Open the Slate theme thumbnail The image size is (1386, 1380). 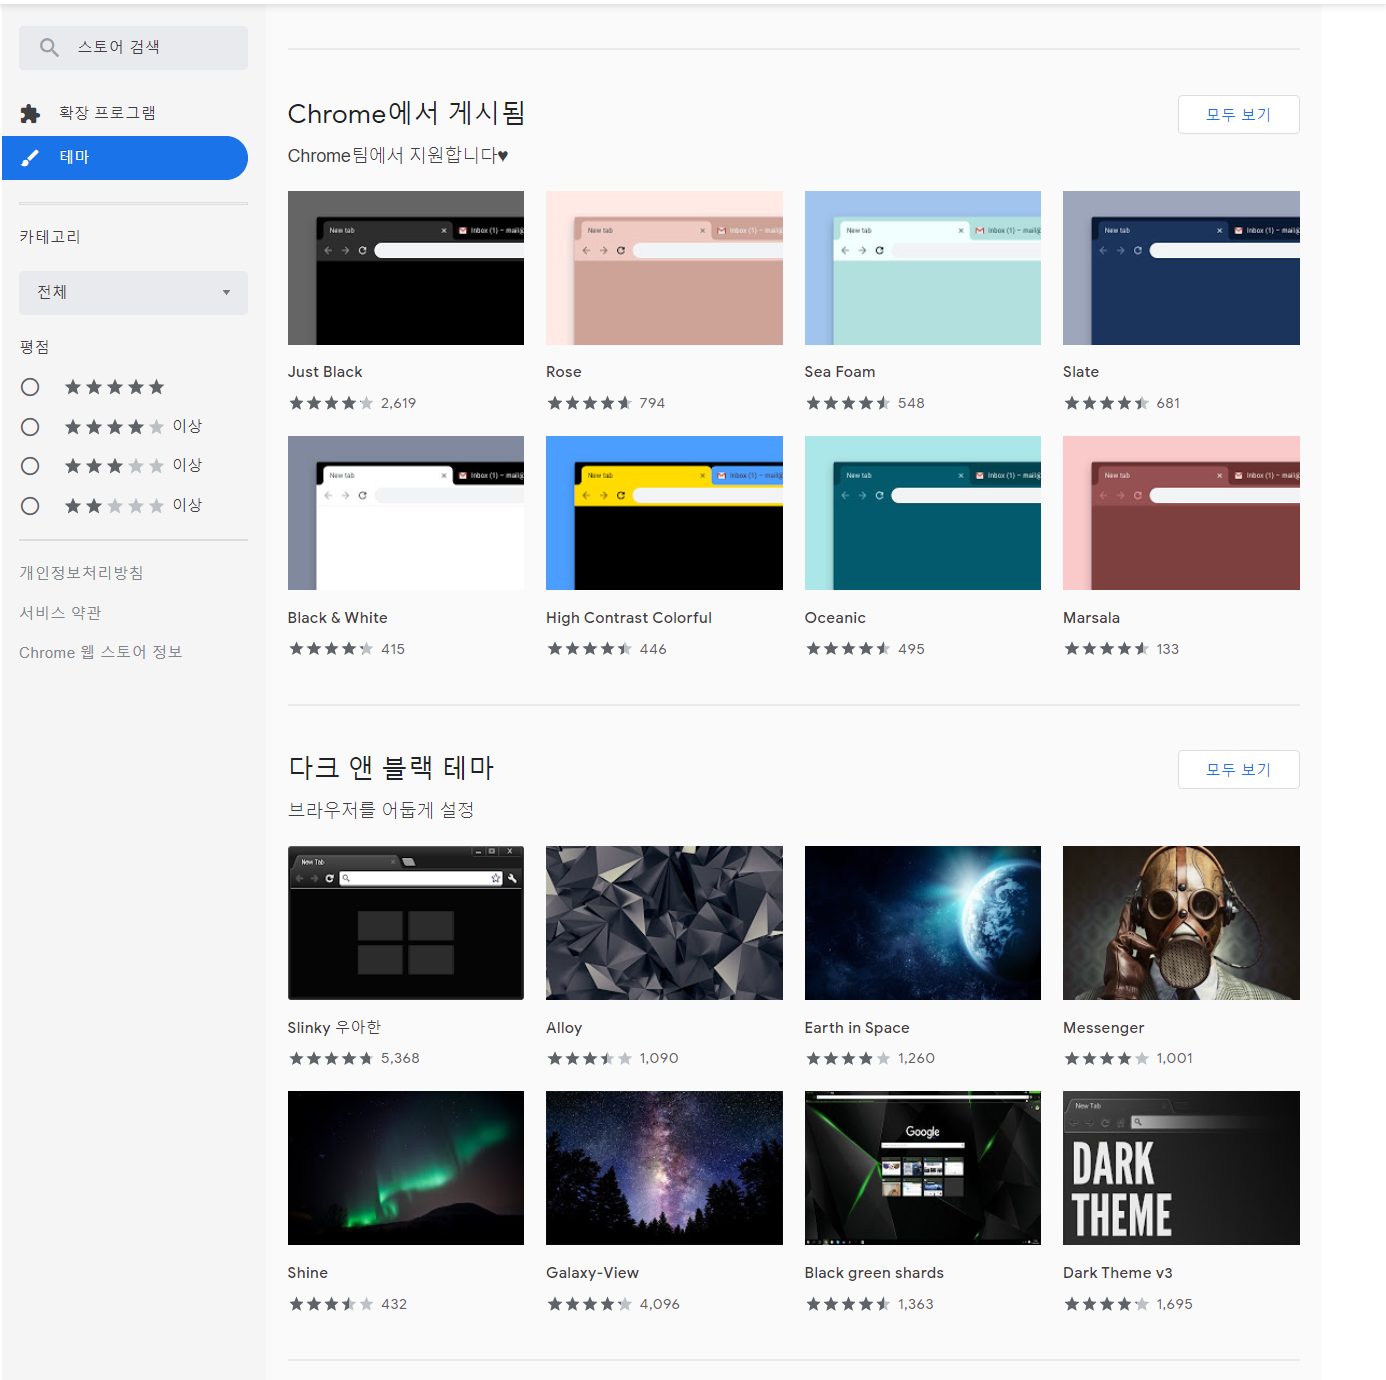1181,268
